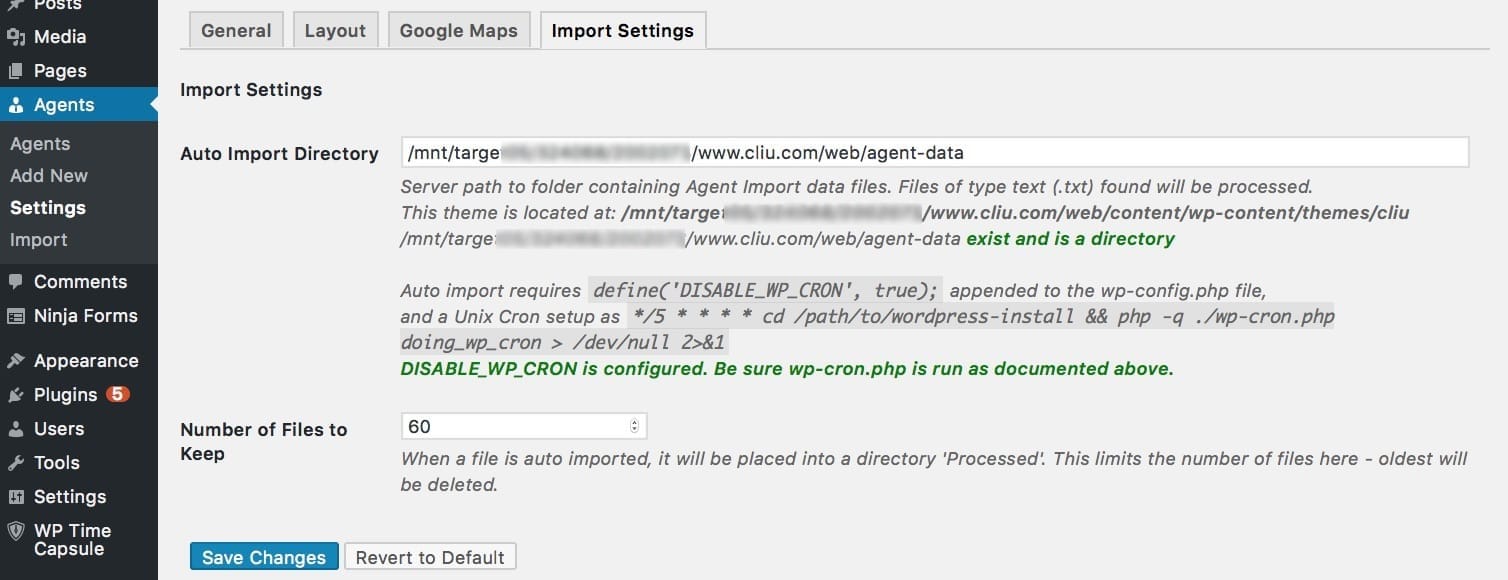Click the Ninja Forms icon
The image size is (1508, 580).
click(x=16, y=316)
